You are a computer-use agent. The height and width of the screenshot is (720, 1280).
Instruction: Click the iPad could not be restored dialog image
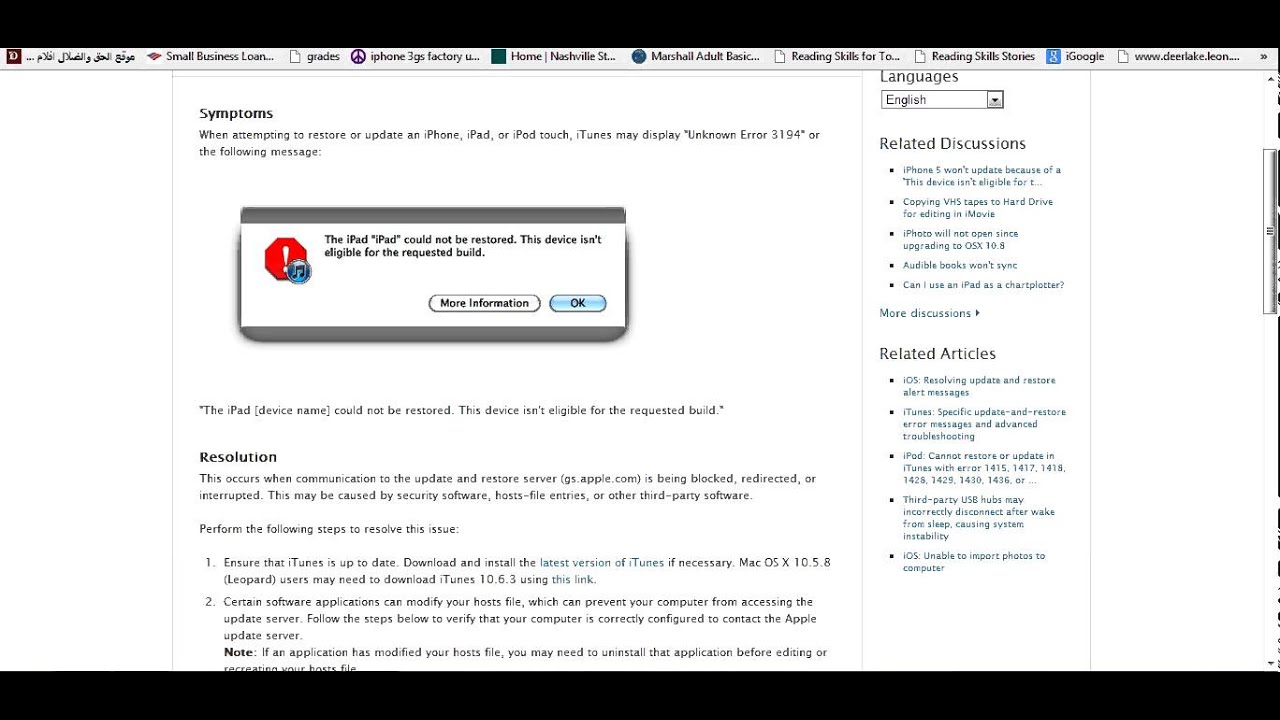pyautogui.click(x=433, y=275)
